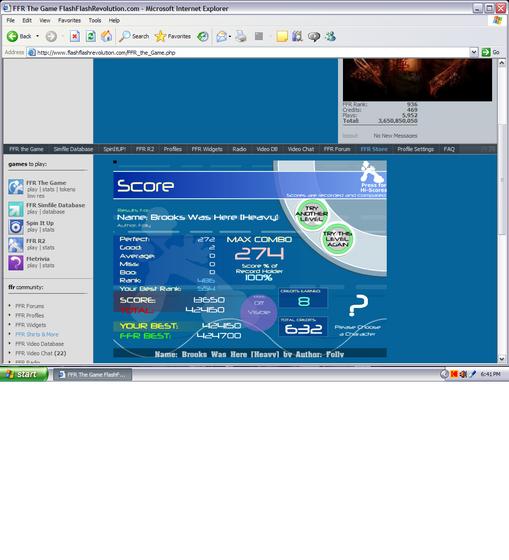
Task: Open the Simfile Database nav tab
Action: [x=73, y=149]
